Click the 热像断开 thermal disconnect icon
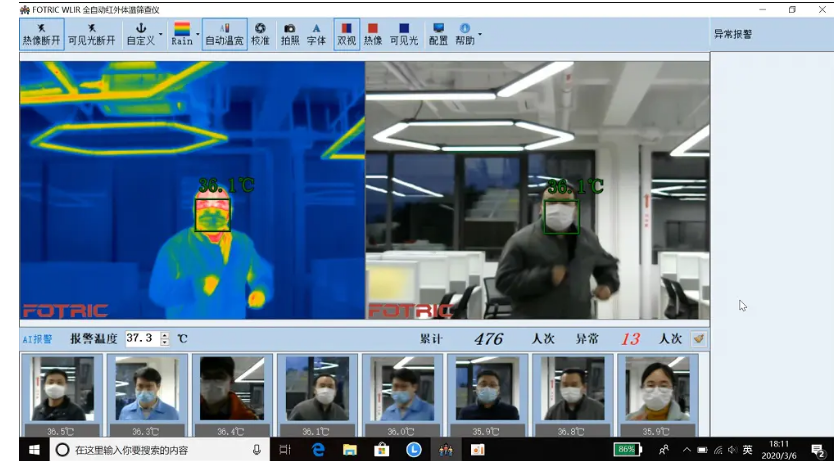The height and width of the screenshot is (461, 834). [42, 33]
